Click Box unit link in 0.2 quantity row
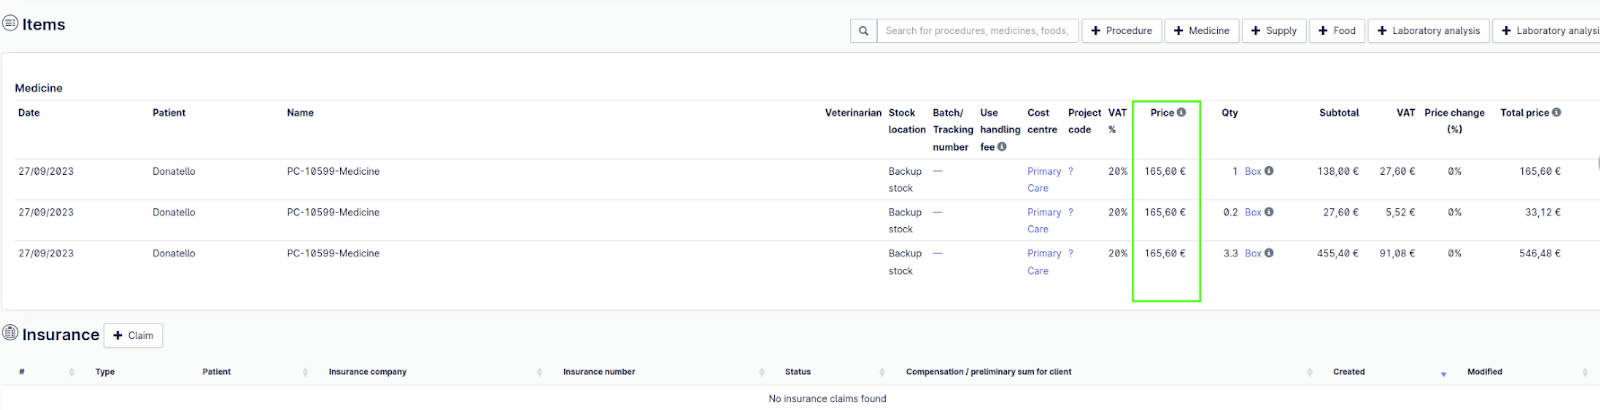 (1252, 212)
